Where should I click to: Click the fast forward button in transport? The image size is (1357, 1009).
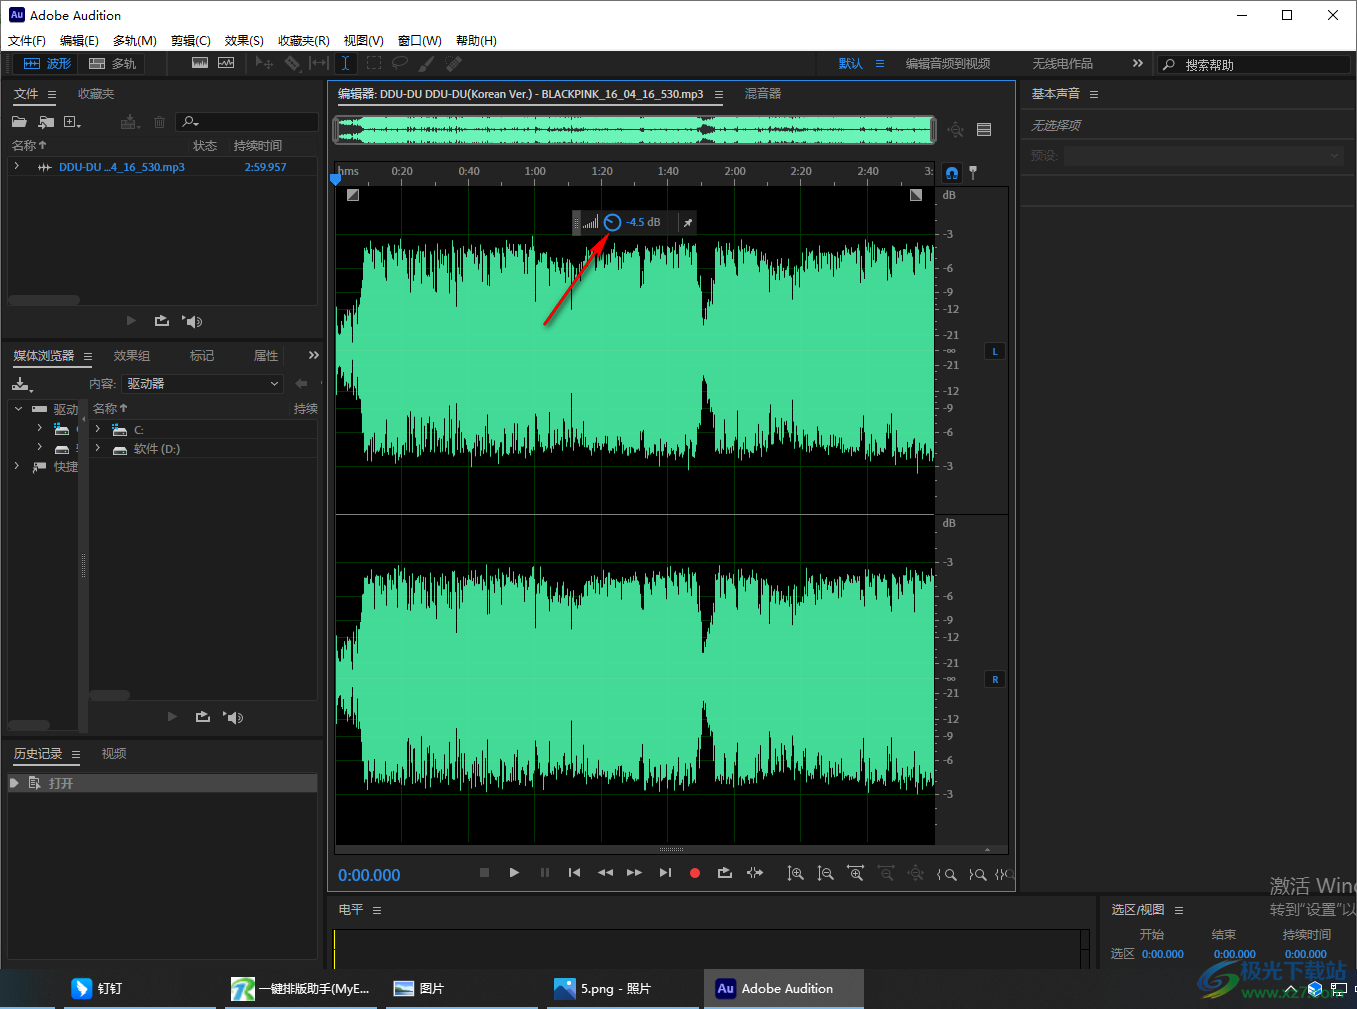[x=634, y=873]
